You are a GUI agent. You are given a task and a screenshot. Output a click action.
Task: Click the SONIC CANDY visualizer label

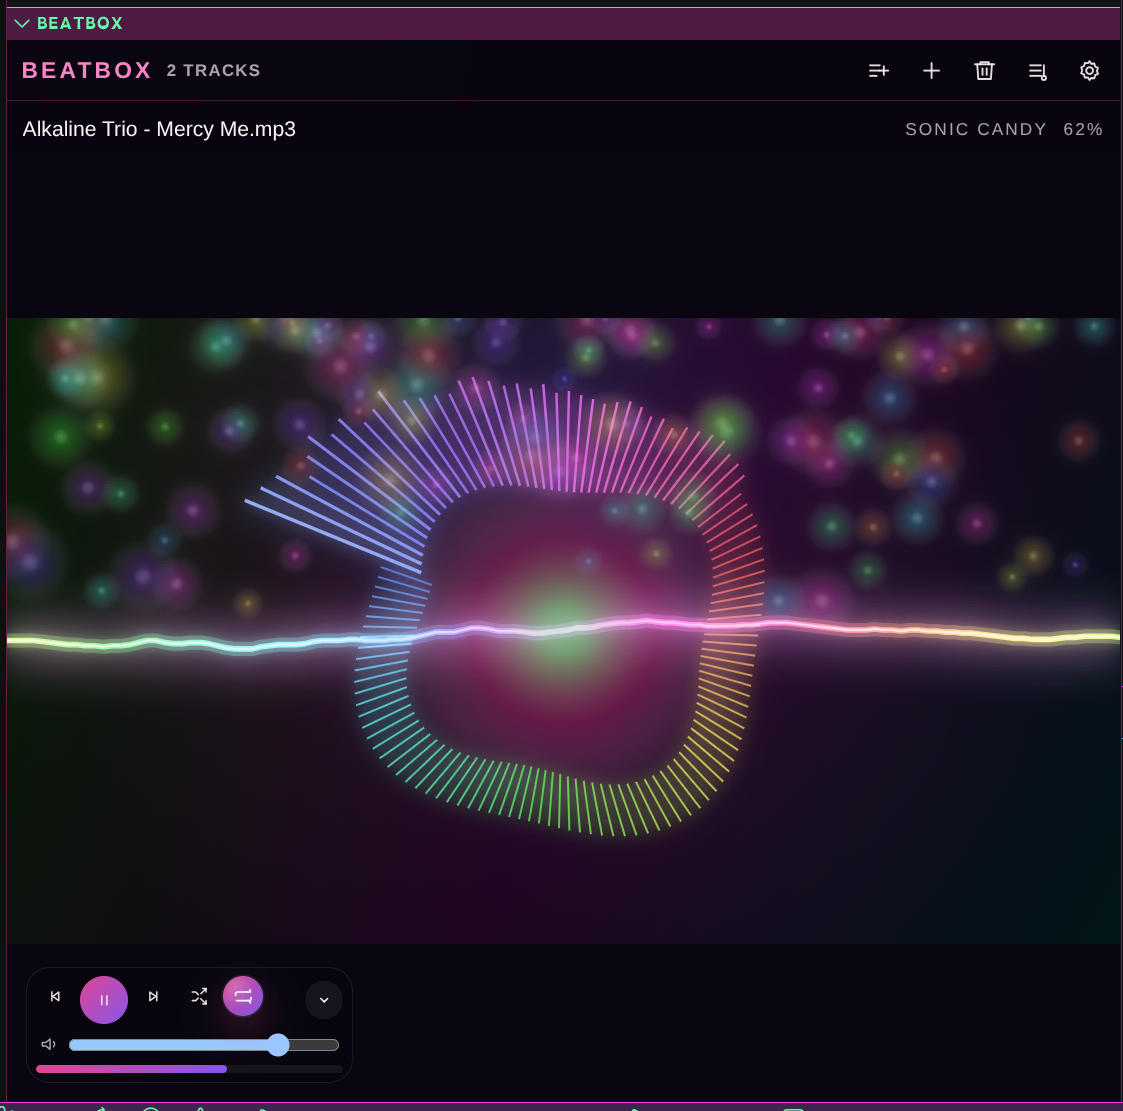pyautogui.click(x=976, y=129)
